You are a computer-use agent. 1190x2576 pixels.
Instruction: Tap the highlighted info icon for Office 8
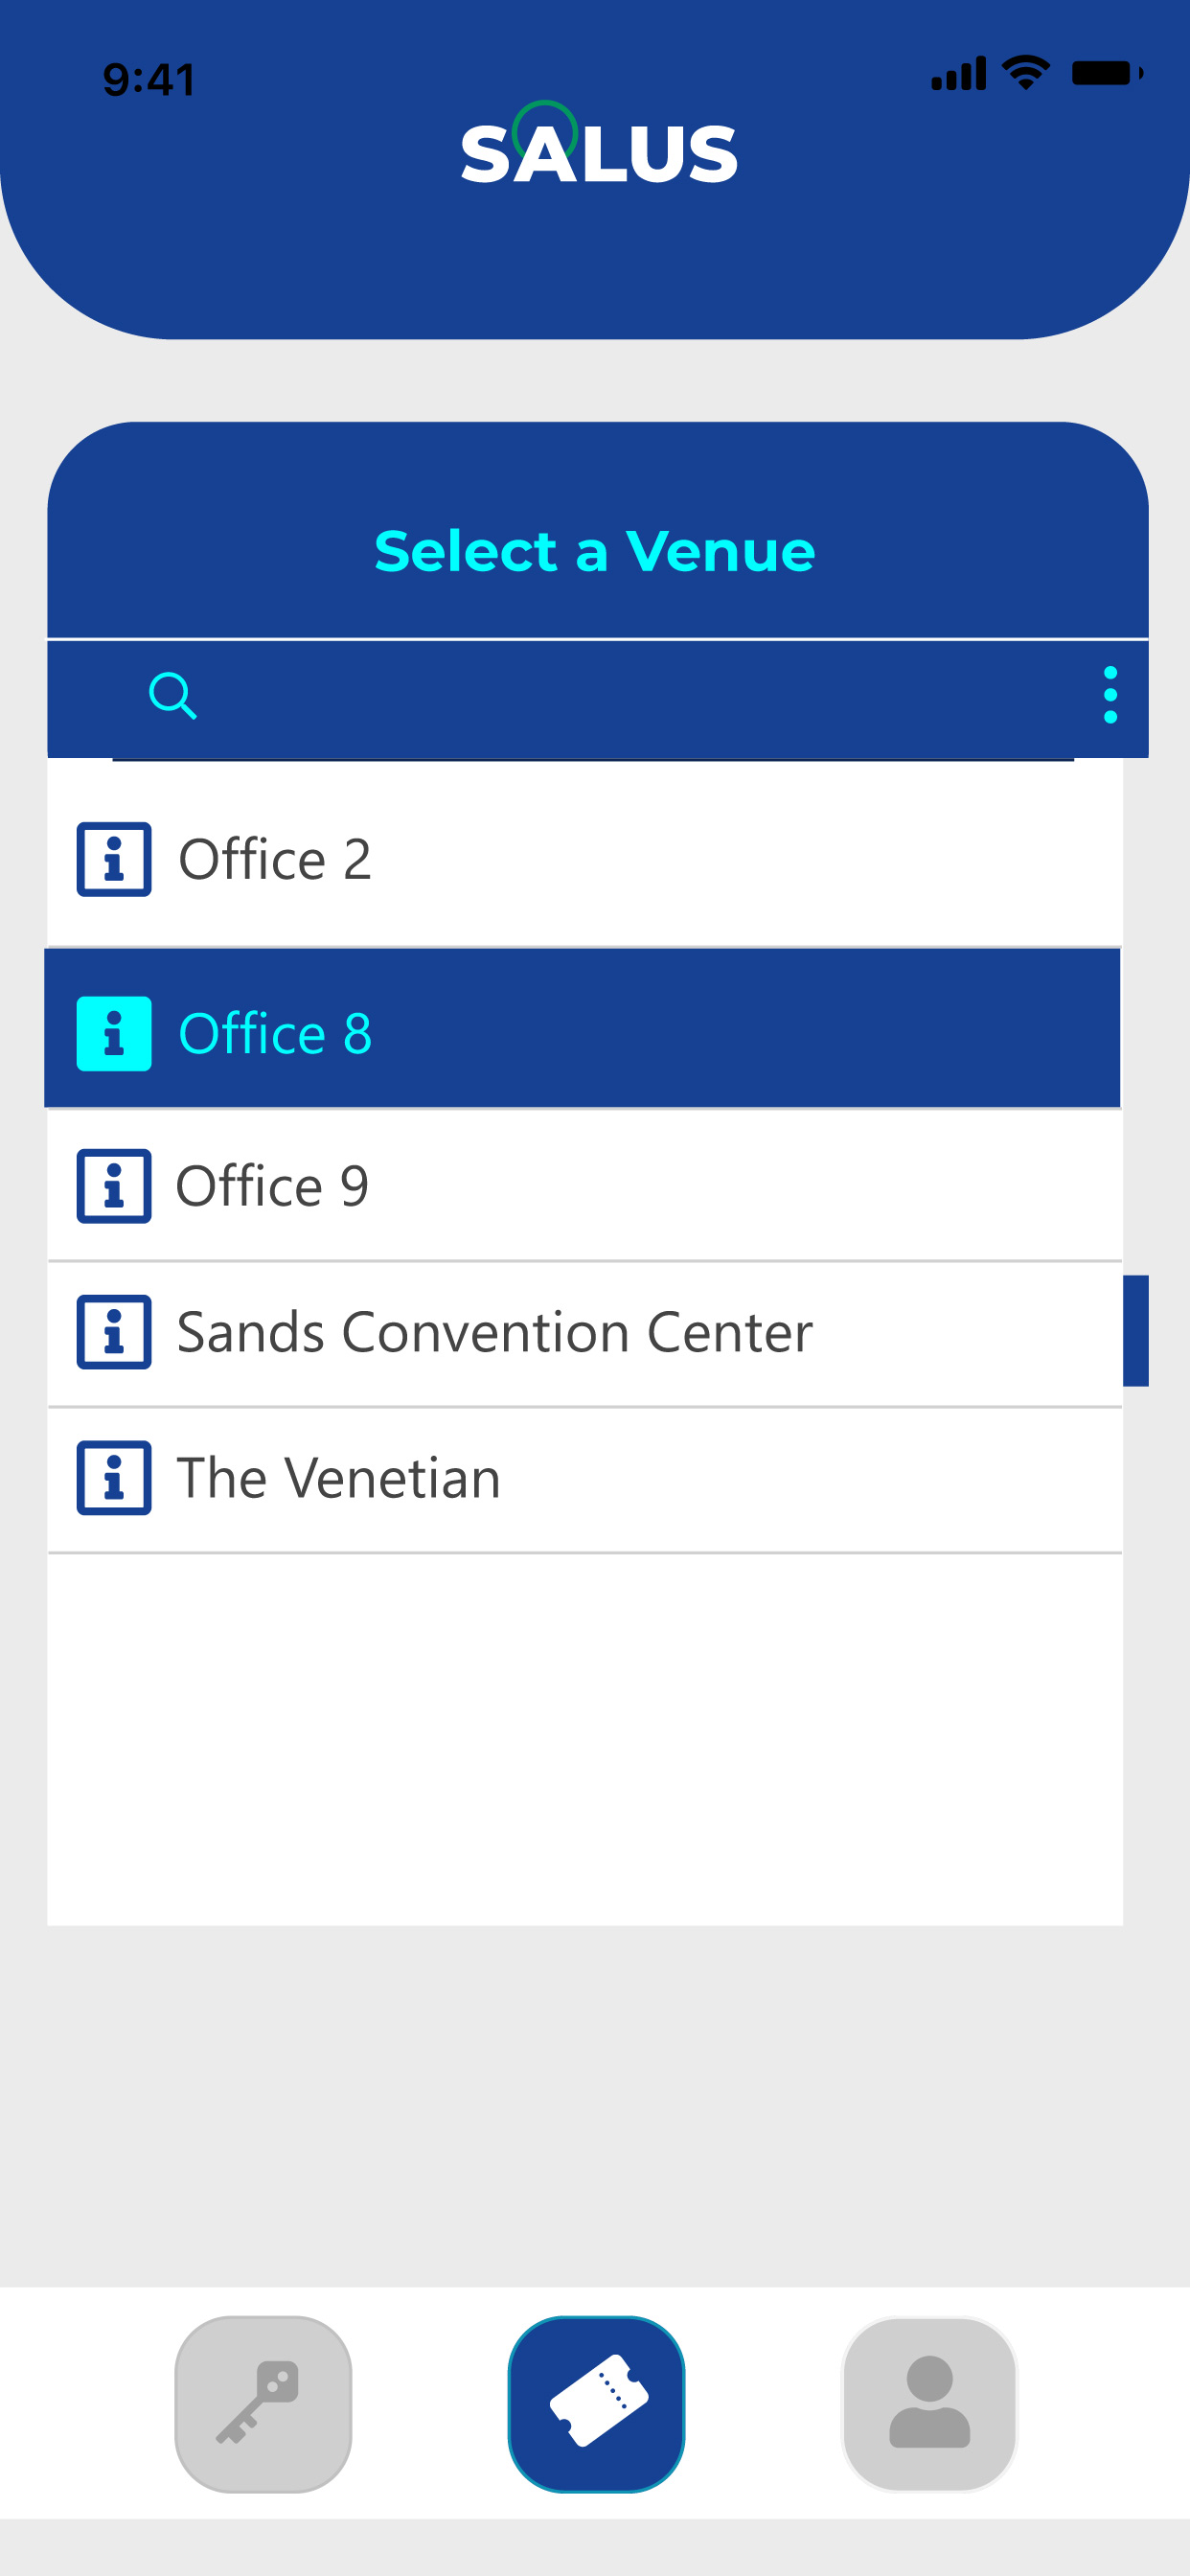[114, 1033]
